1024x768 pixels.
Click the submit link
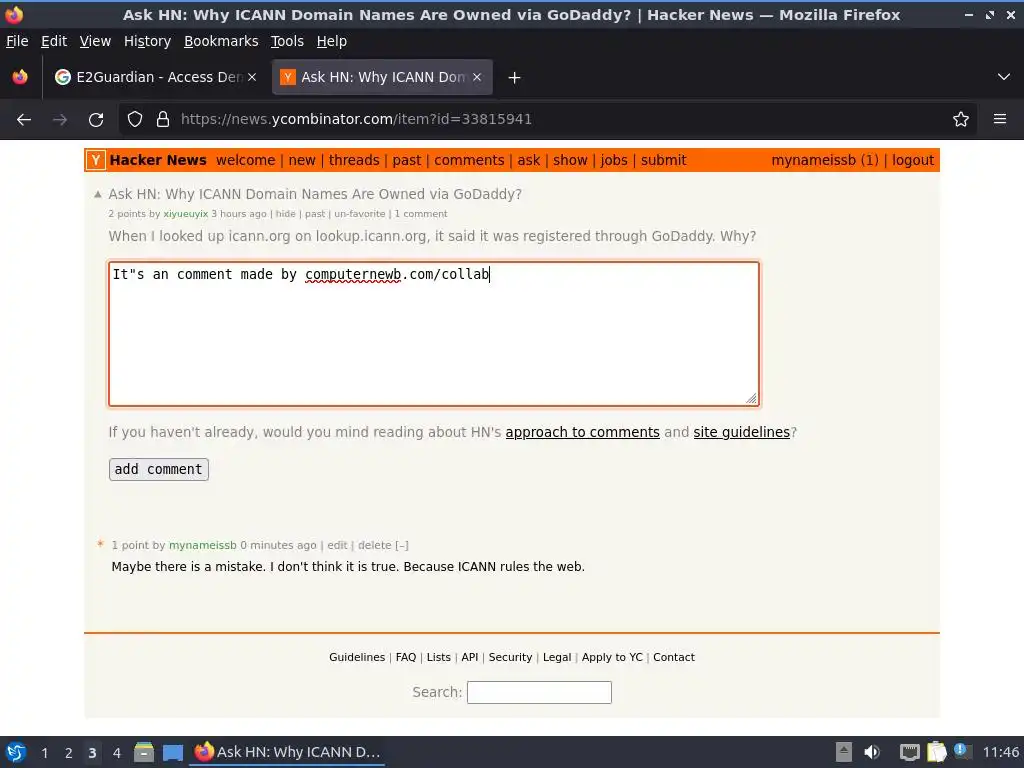(664, 160)
